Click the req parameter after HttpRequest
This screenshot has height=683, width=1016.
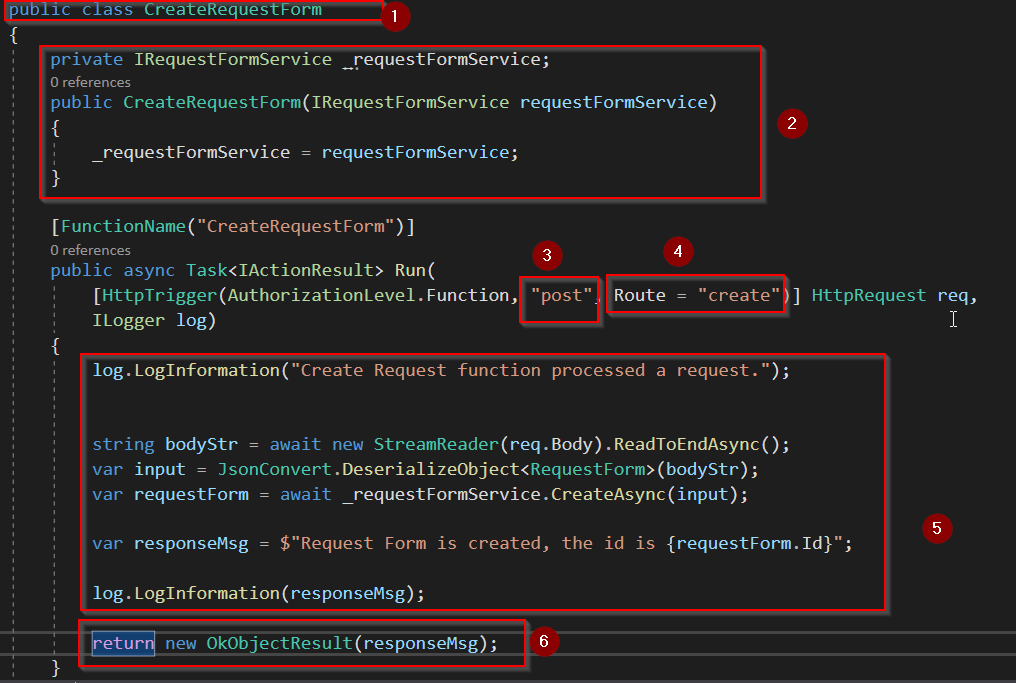click(952, 295)
